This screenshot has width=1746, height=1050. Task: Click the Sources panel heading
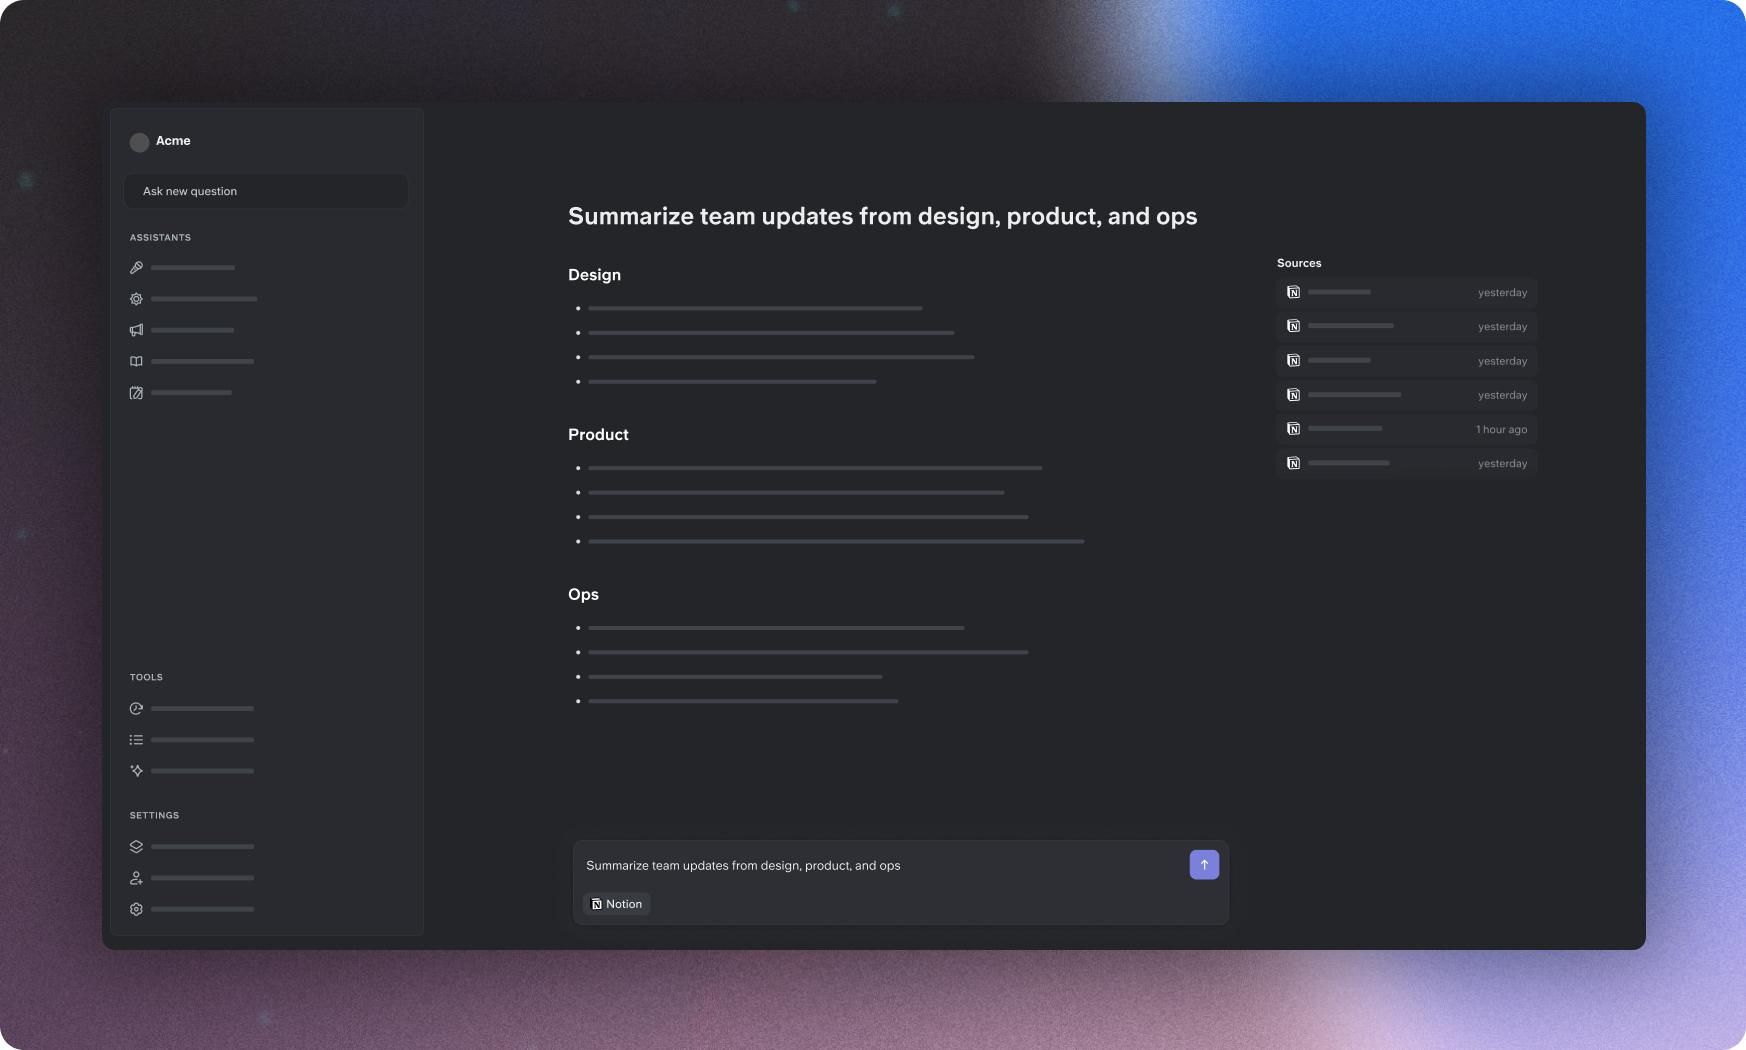(x=1299, y=263)
